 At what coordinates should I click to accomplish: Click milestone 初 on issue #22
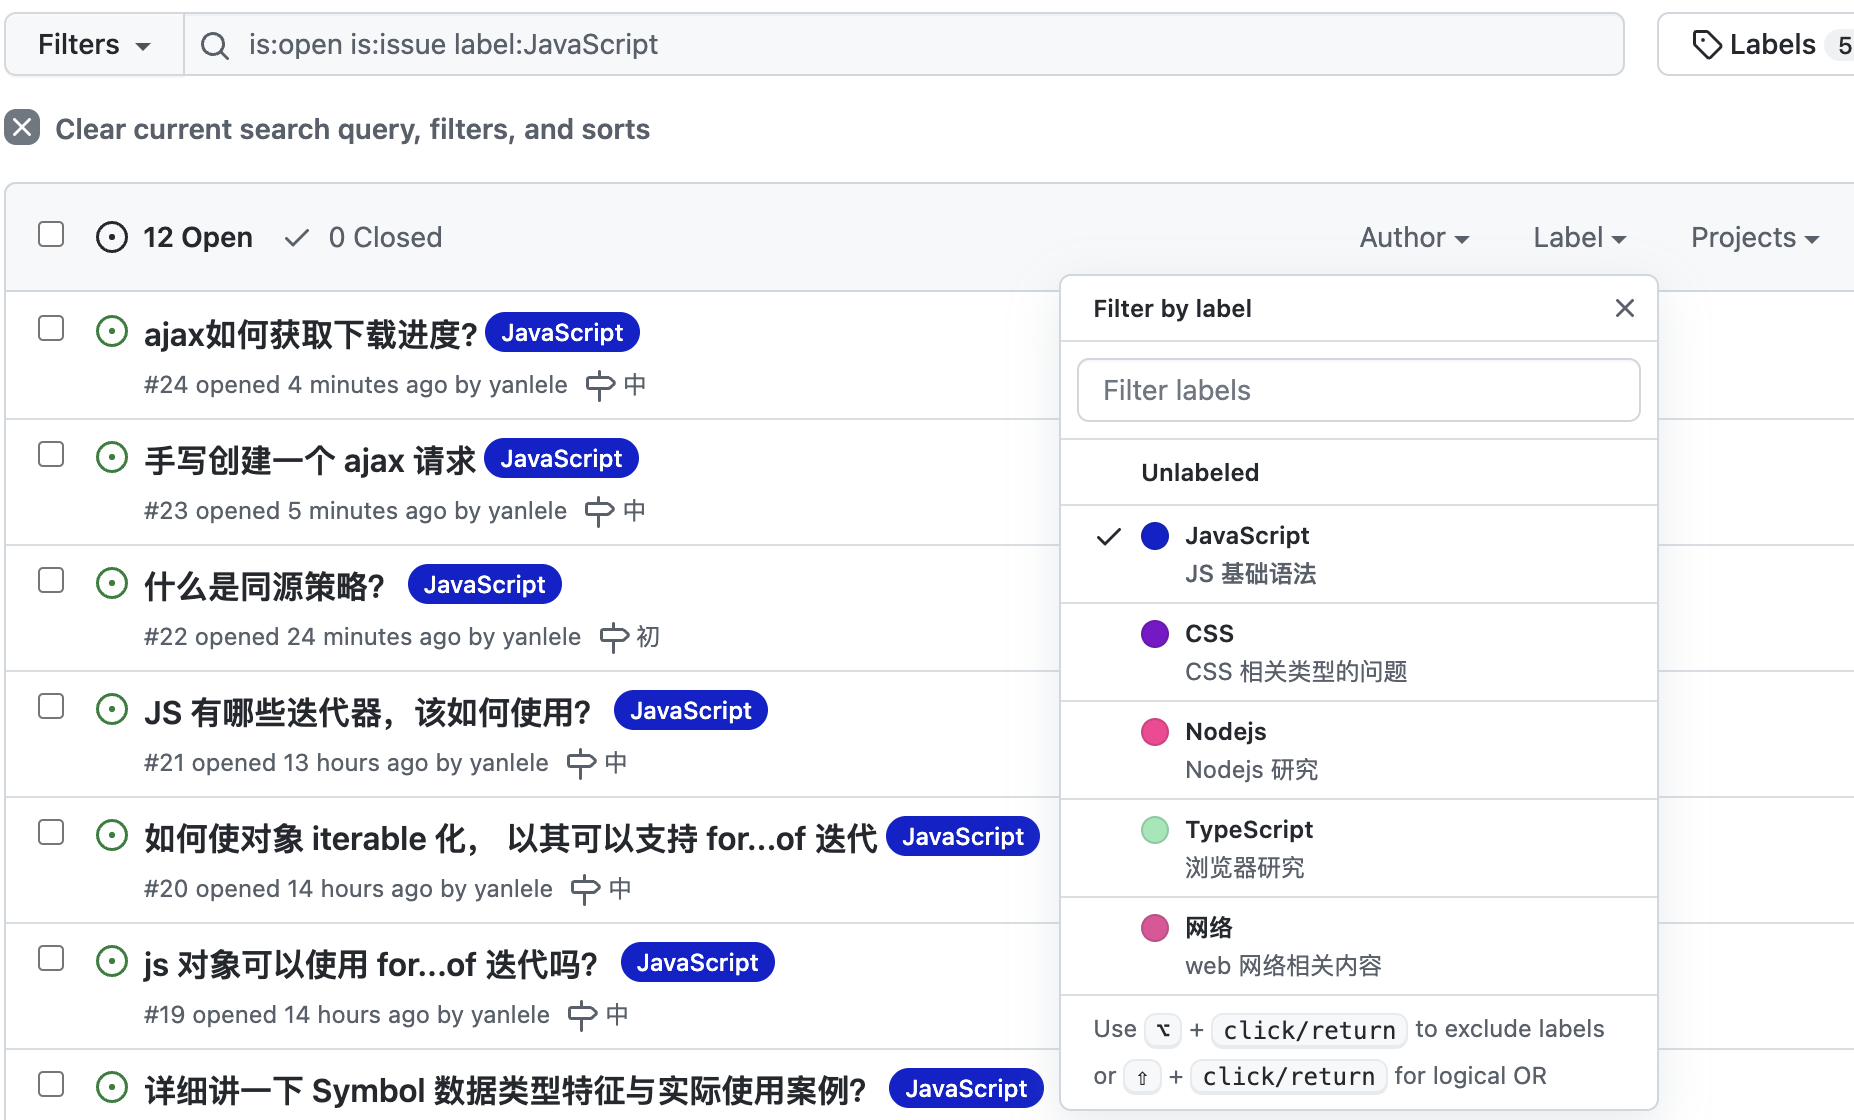(629, 637)
